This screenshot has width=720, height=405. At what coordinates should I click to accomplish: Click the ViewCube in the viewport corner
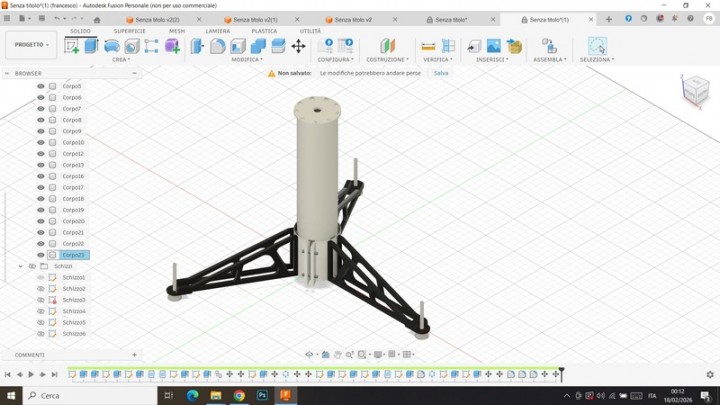coord(694,91)
